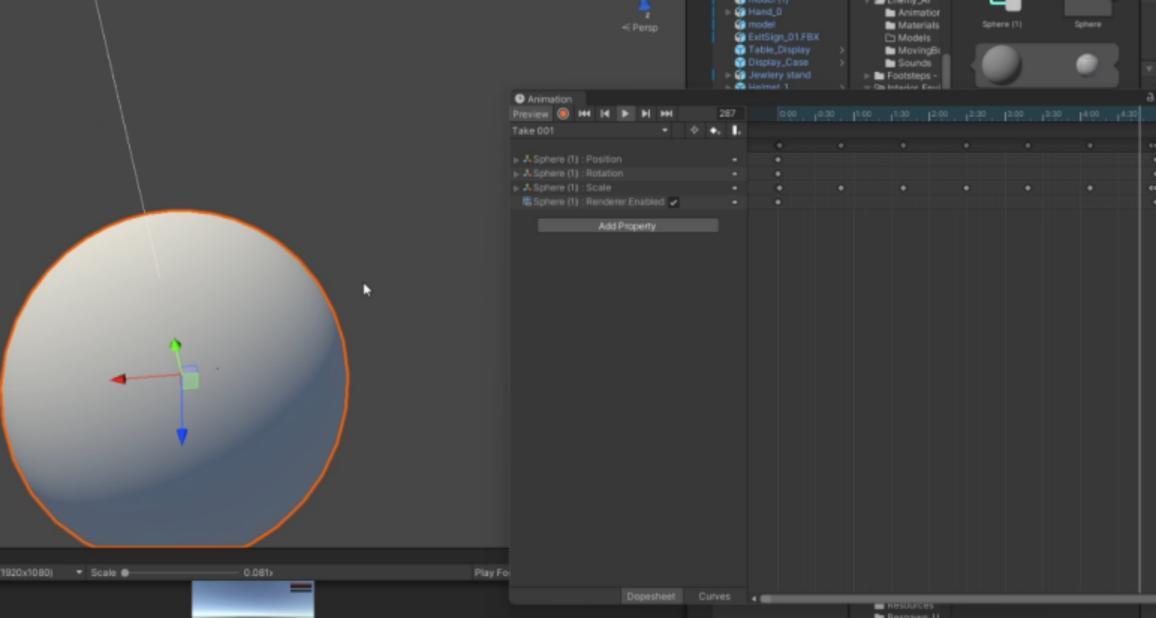Expand Sphere (1) : Position property
This screenshot has height=618, width=1156.
516,159
